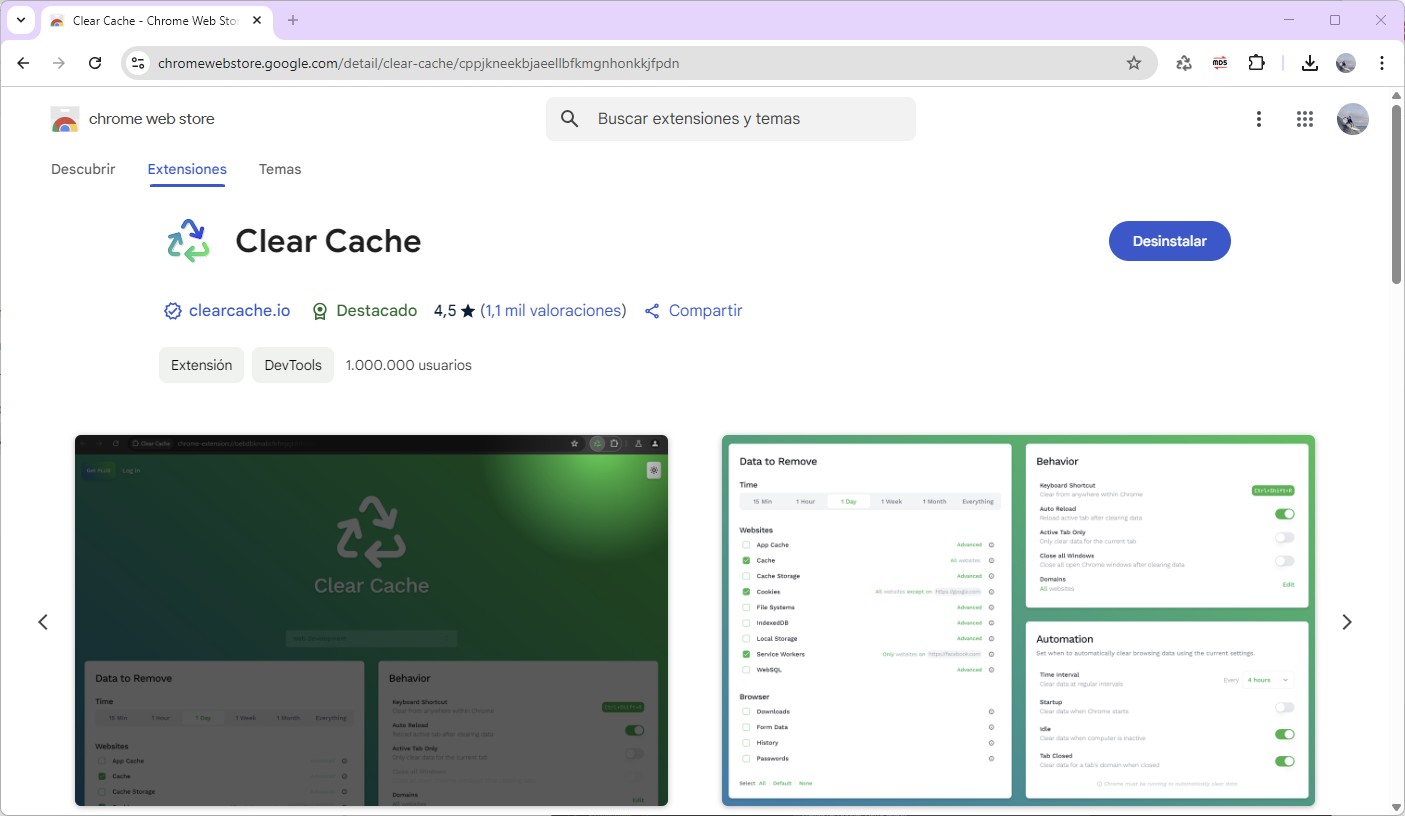Click the Destacado label
This screenshot has height=816, width=1405.
[x=377, y=311]
